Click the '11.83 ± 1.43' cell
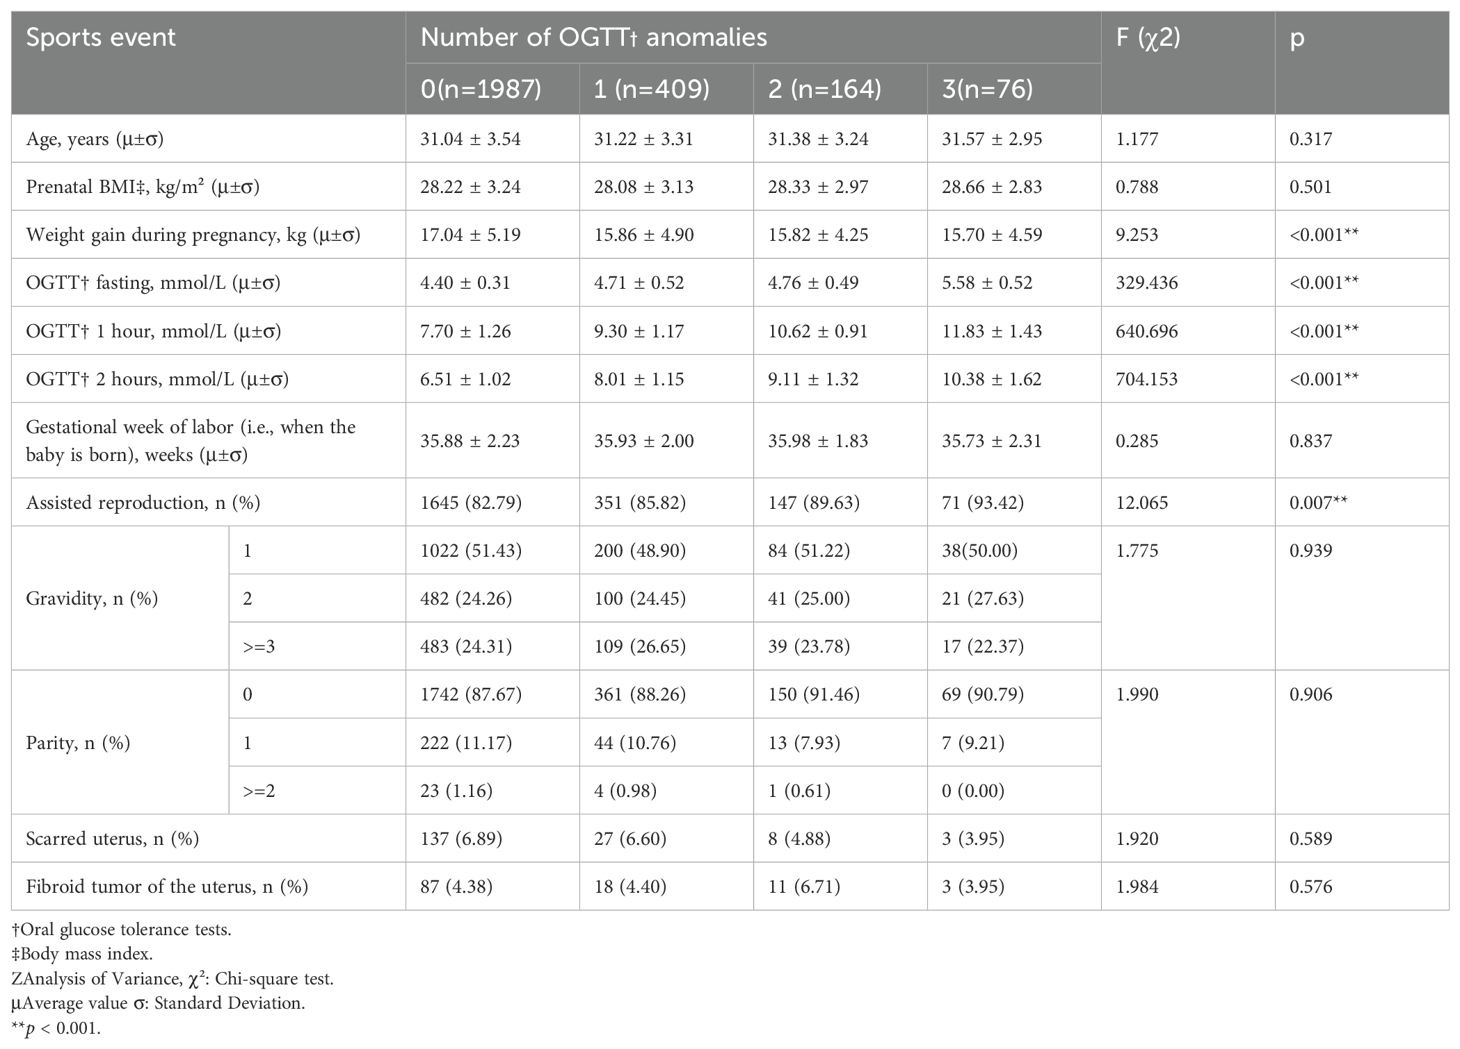 pyautogui.click(x=991, y=331)
